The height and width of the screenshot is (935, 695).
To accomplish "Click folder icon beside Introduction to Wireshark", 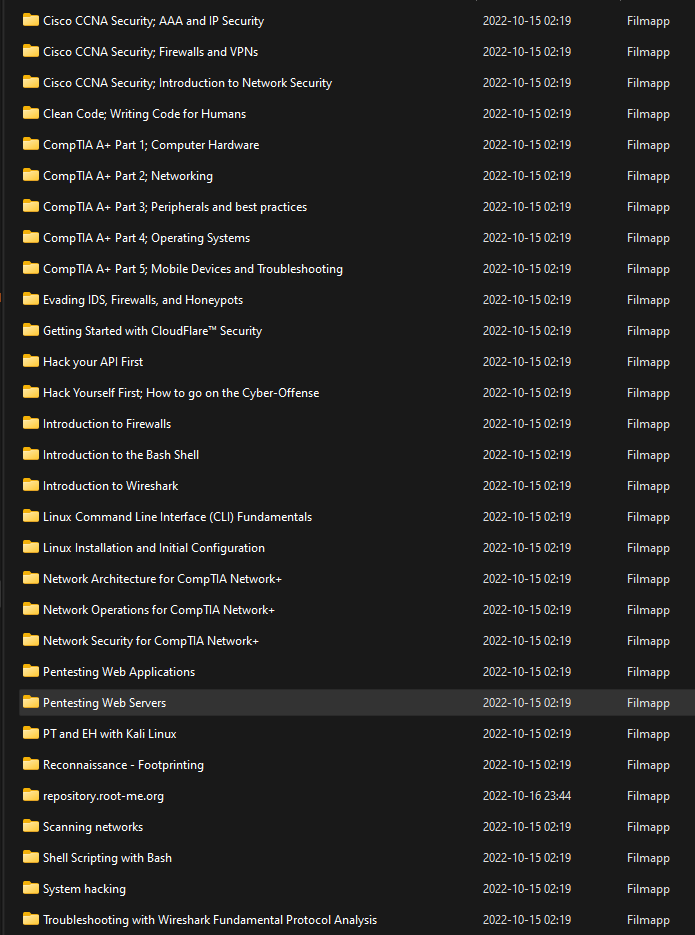I will [x=31, y=485].
